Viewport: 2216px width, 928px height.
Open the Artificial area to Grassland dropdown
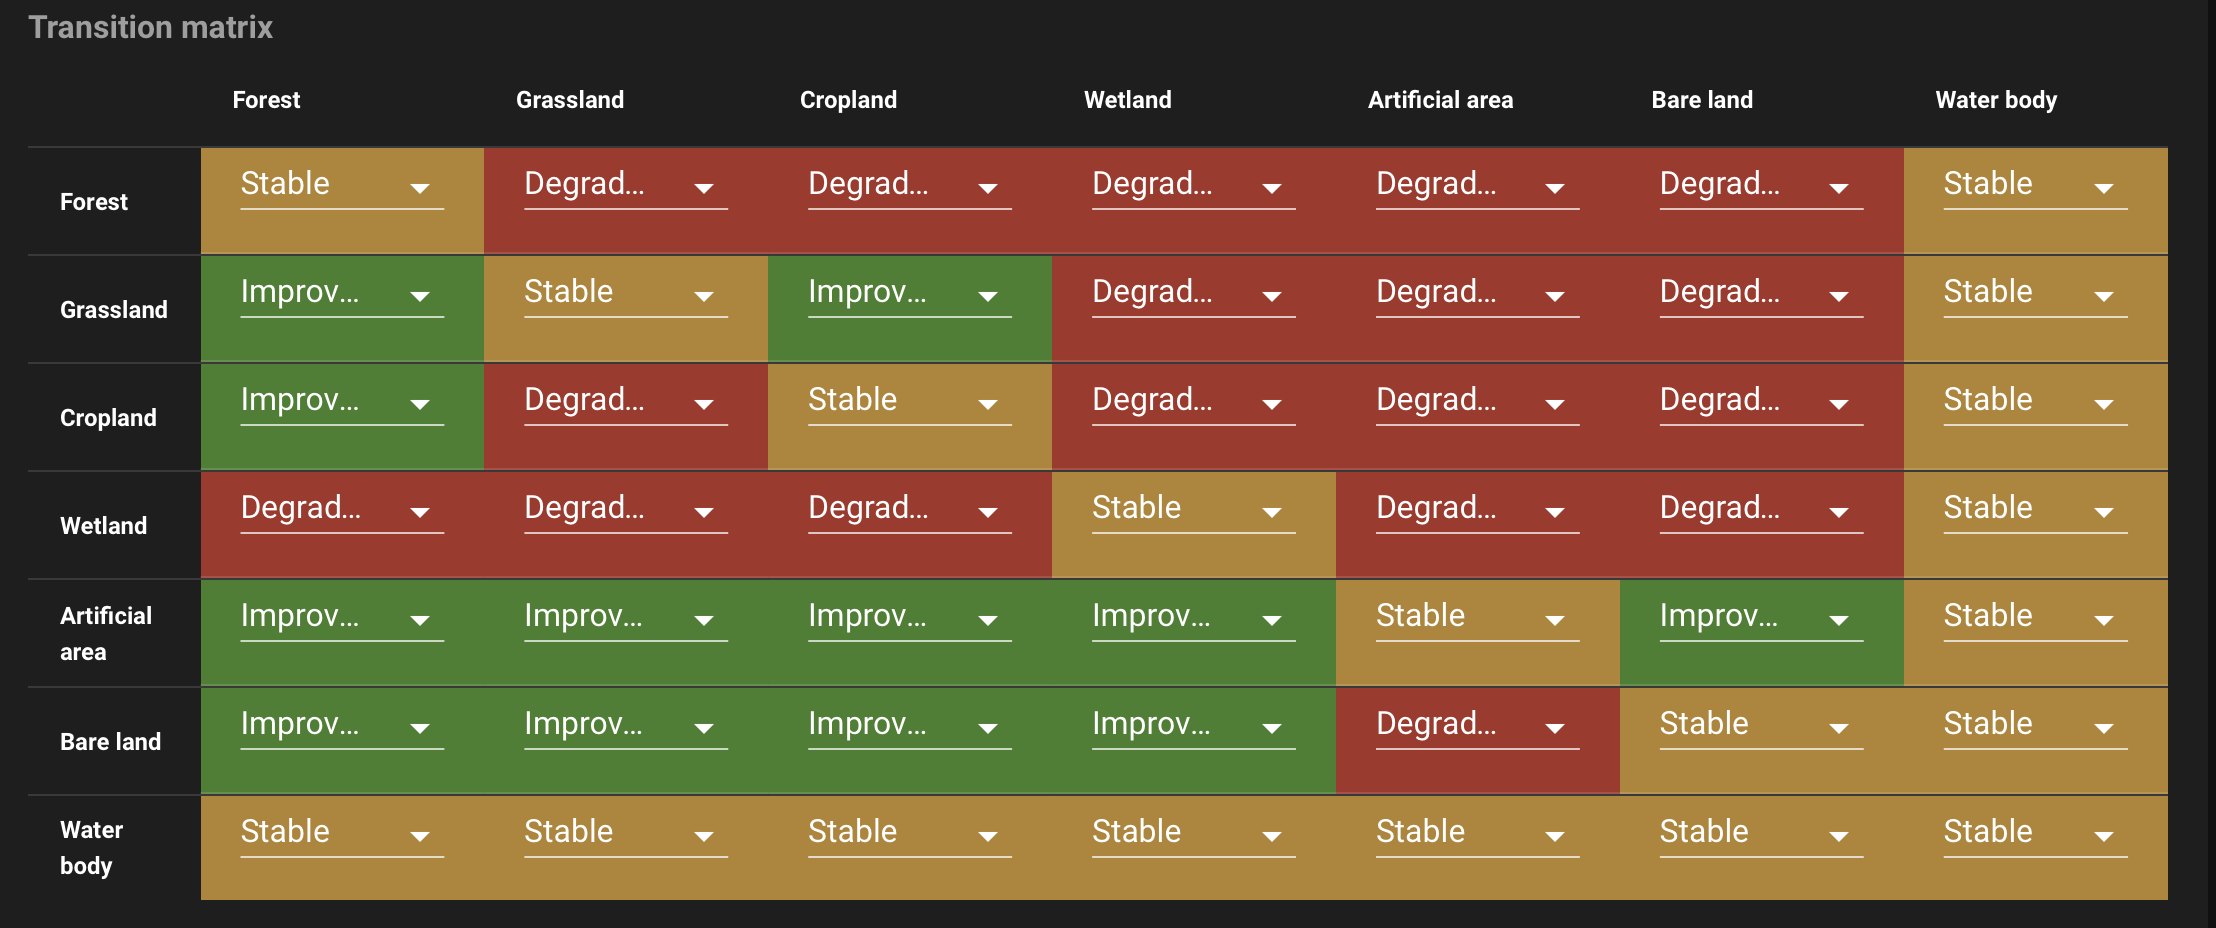click(x=626, y=617)
